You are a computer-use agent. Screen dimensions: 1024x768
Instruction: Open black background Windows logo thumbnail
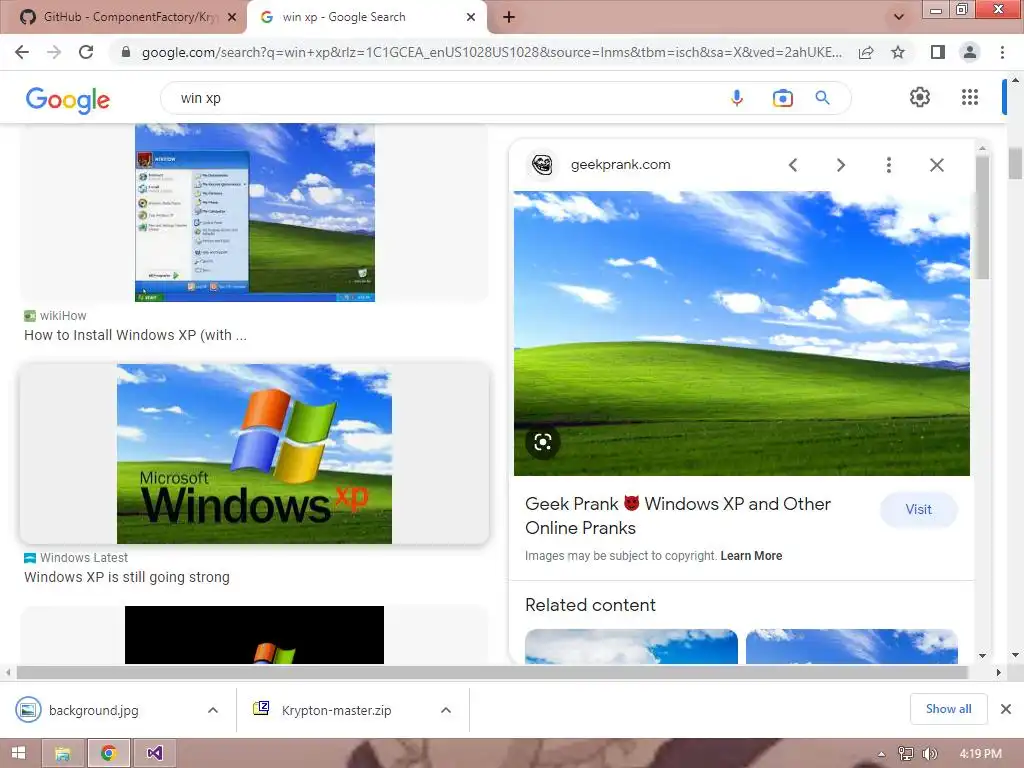click(254, 635)
